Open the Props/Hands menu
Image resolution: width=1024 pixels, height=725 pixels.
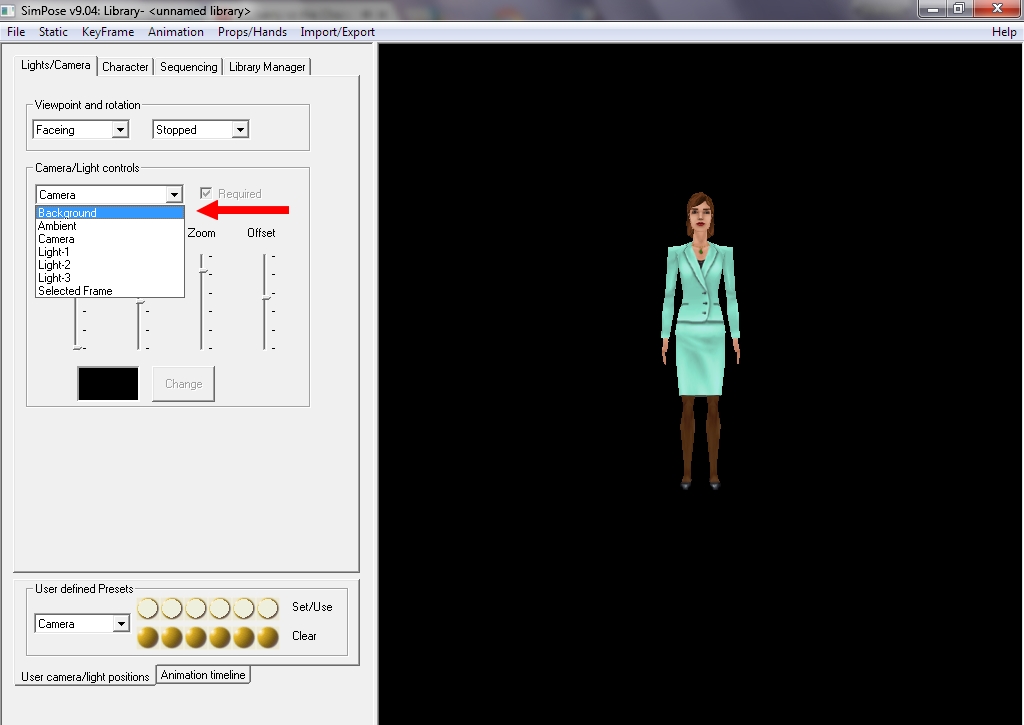pos(252,32)
